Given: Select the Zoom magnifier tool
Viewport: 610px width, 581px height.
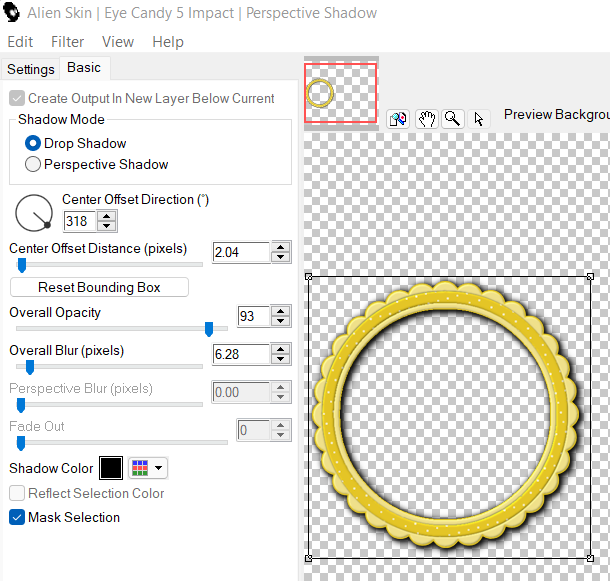Looking at the screenshot, I should point(453,119).
